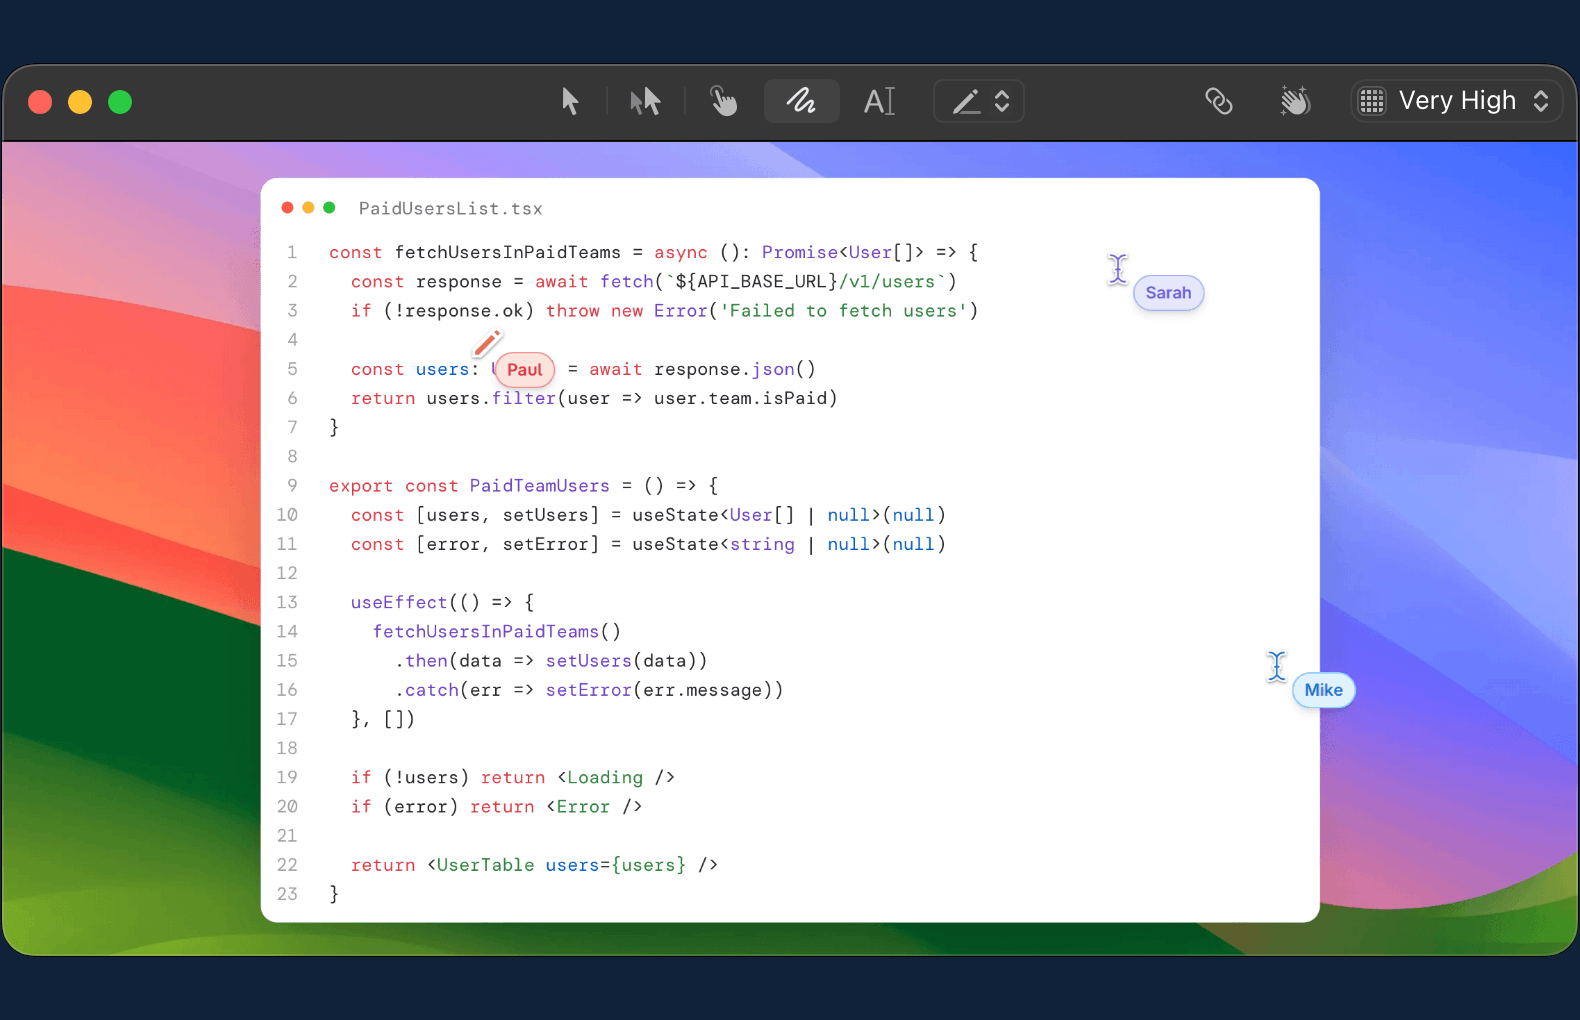Screen dimensions: 1580x1020
Task: Click the clapping hands reaction icon
Action: click(x=1295, y=101)
